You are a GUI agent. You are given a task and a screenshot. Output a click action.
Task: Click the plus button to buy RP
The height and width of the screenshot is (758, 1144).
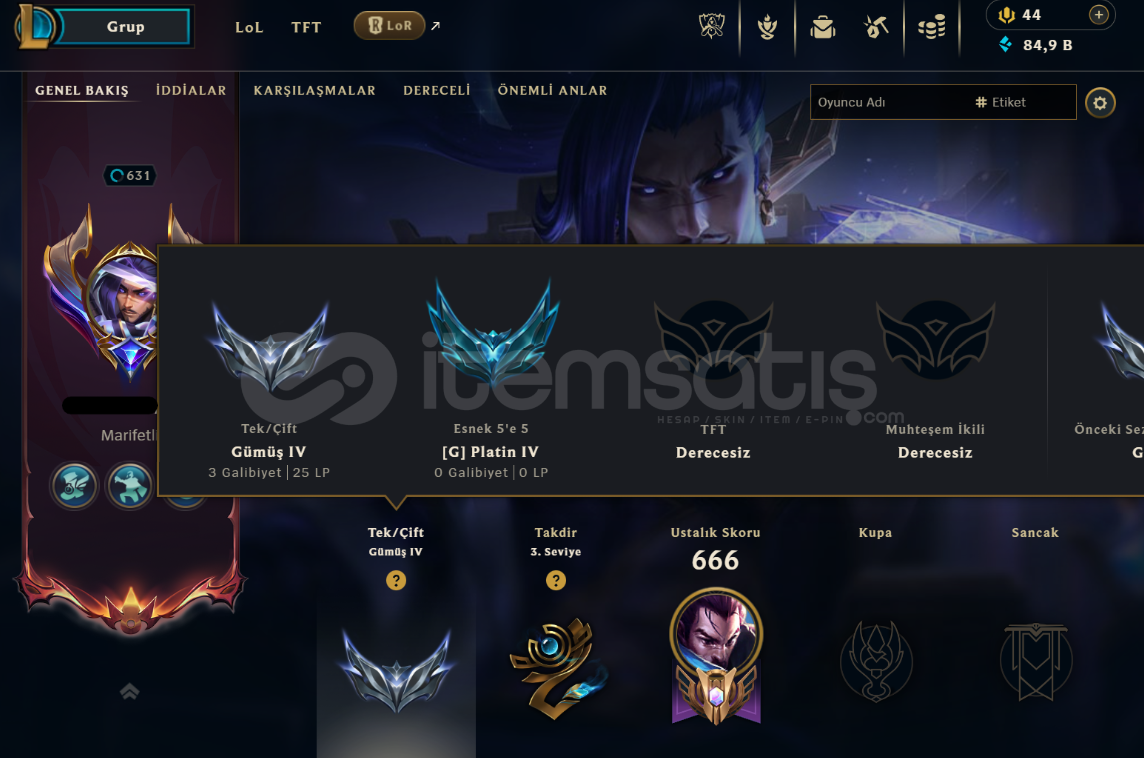1099,15
